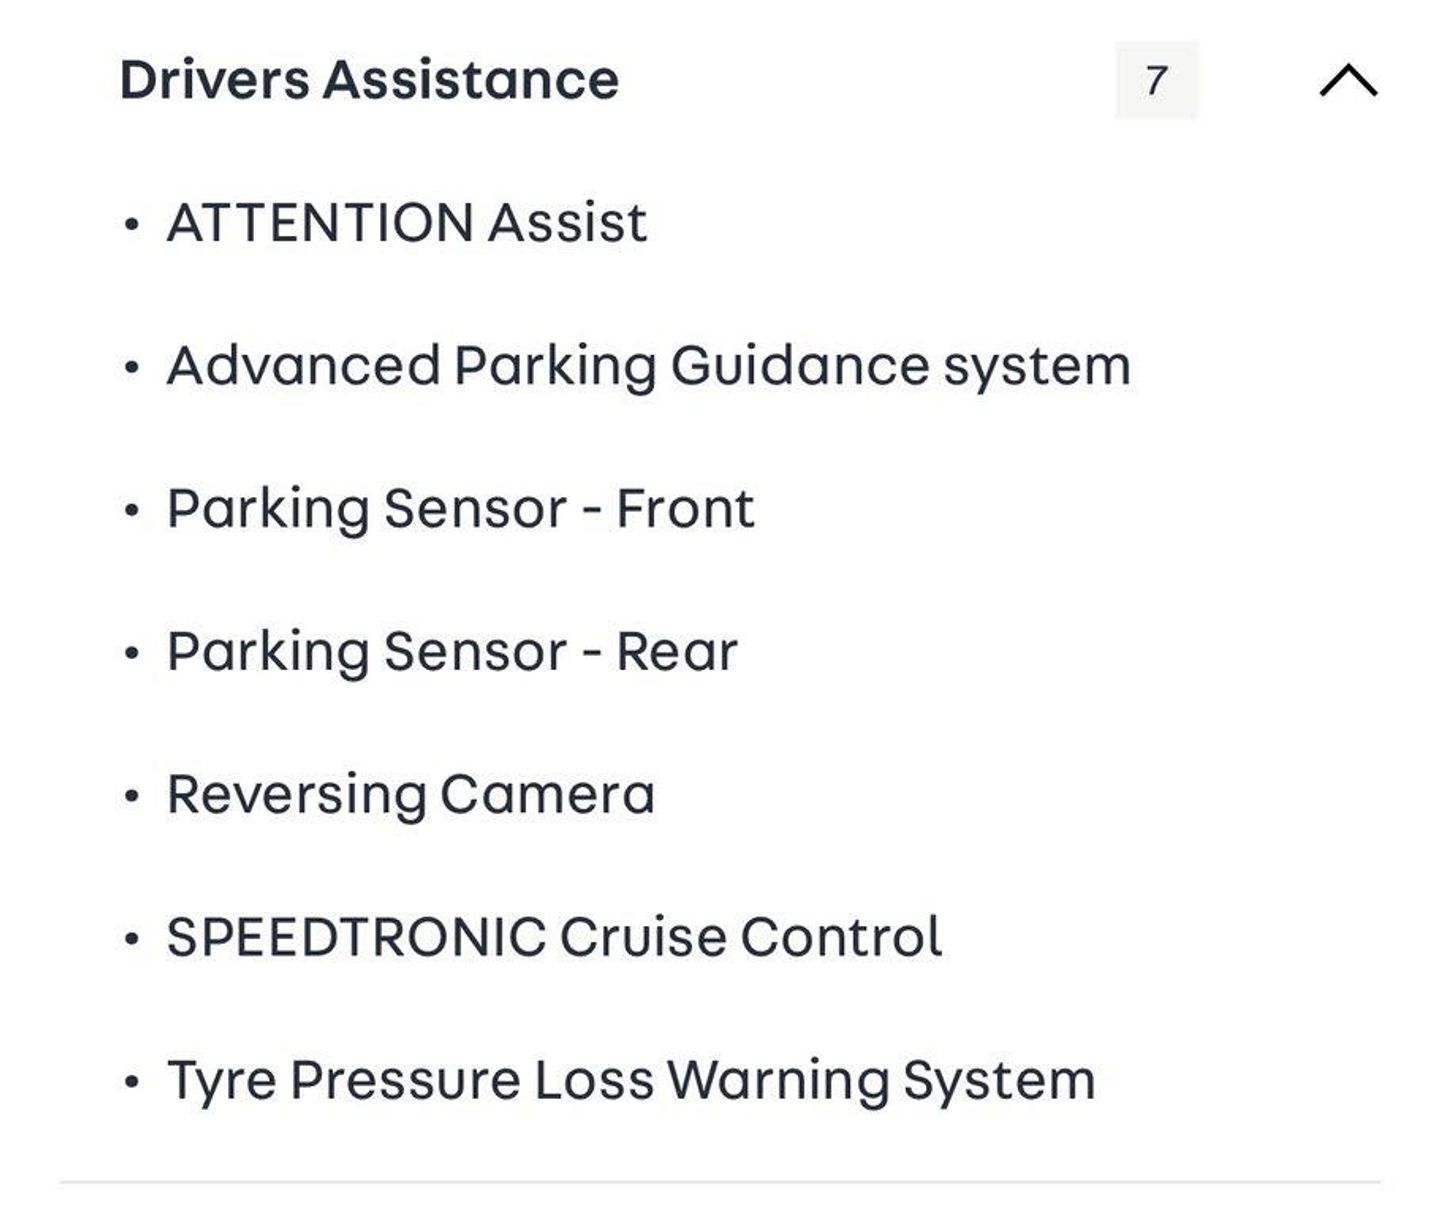Click the bullet before Parking Sensor - Rear
This screenshot has height=1215, width=1440.
coord(131,653)
